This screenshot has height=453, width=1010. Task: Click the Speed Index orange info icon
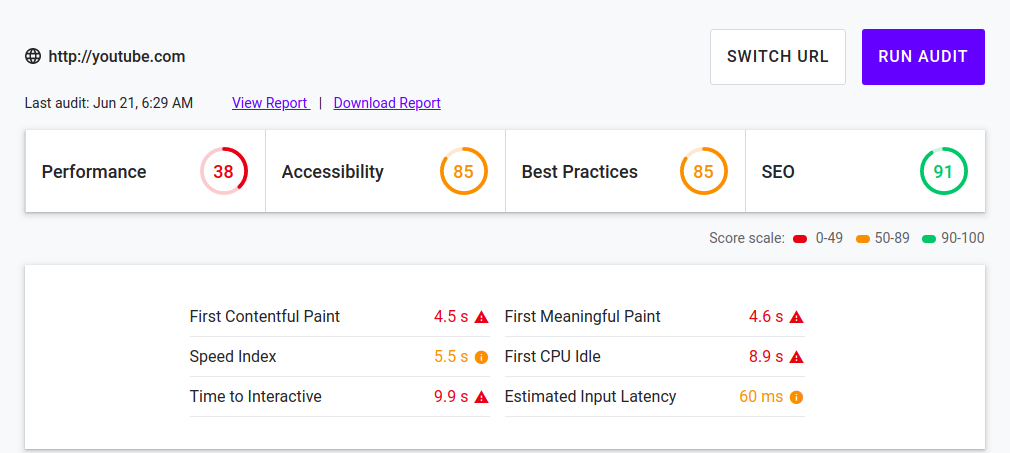tap(481, 357)
